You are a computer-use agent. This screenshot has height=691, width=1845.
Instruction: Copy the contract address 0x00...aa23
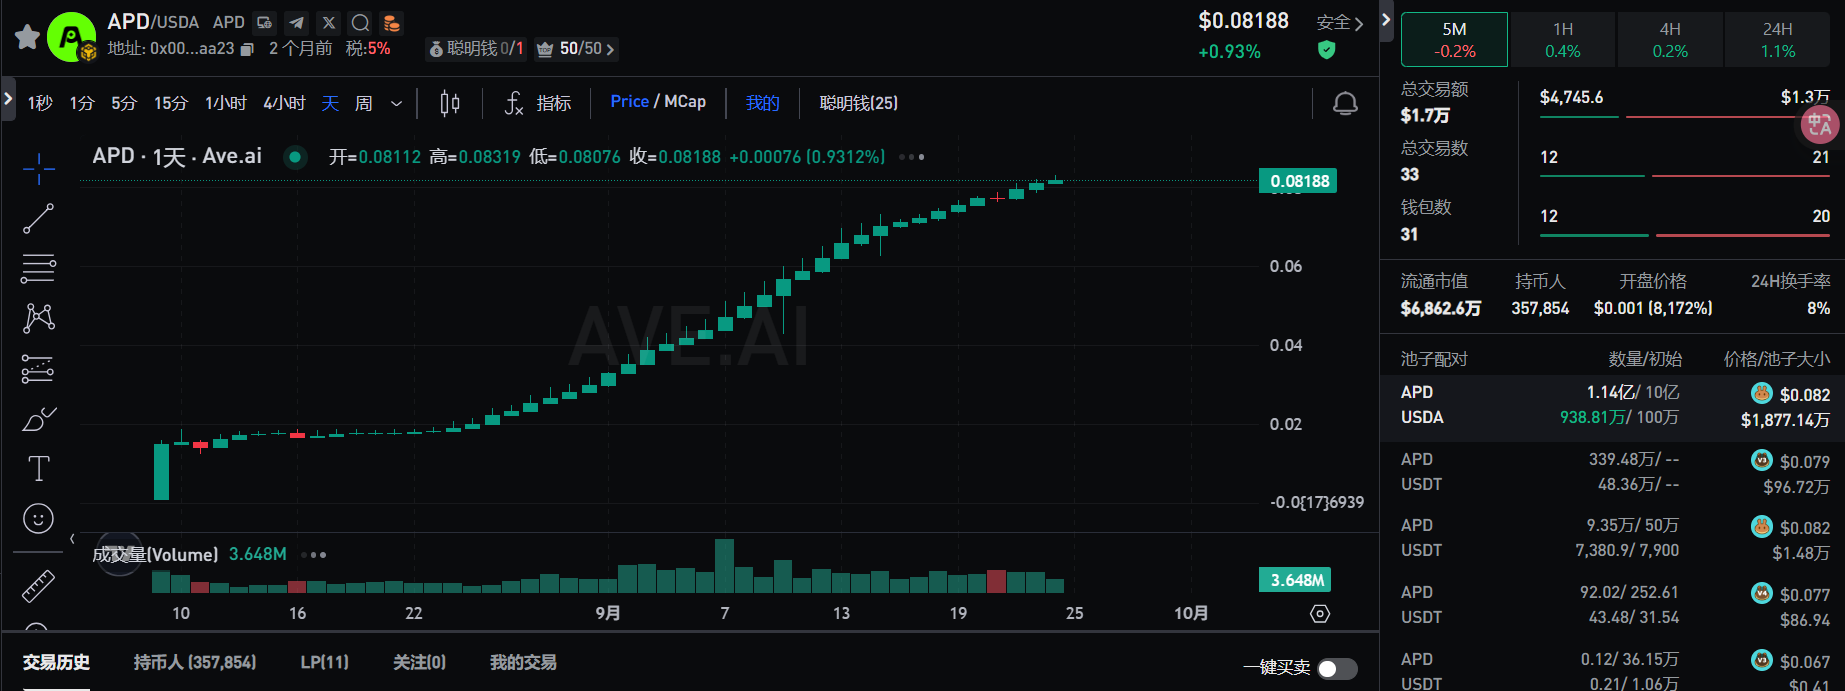(x=248, y=49)
